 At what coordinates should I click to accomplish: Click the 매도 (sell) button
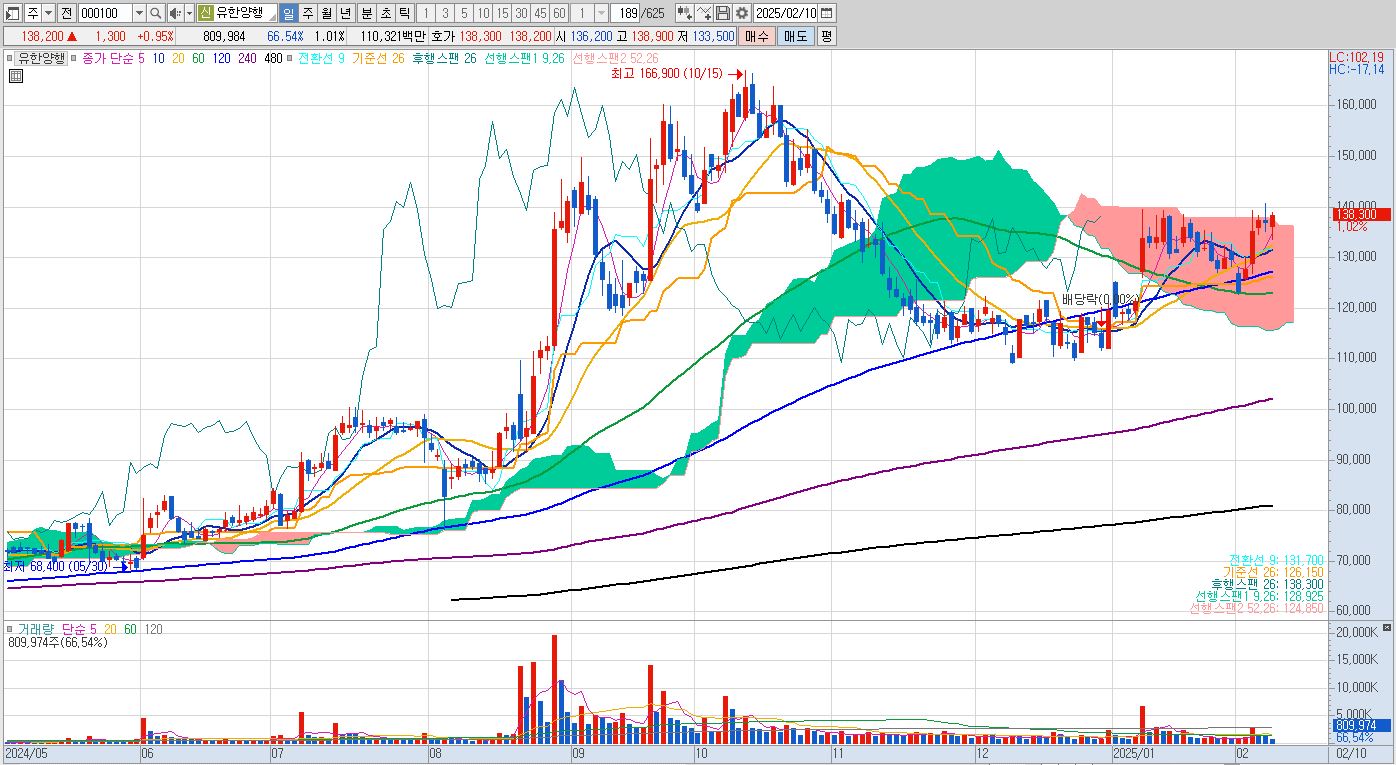[x=795, y=36]
